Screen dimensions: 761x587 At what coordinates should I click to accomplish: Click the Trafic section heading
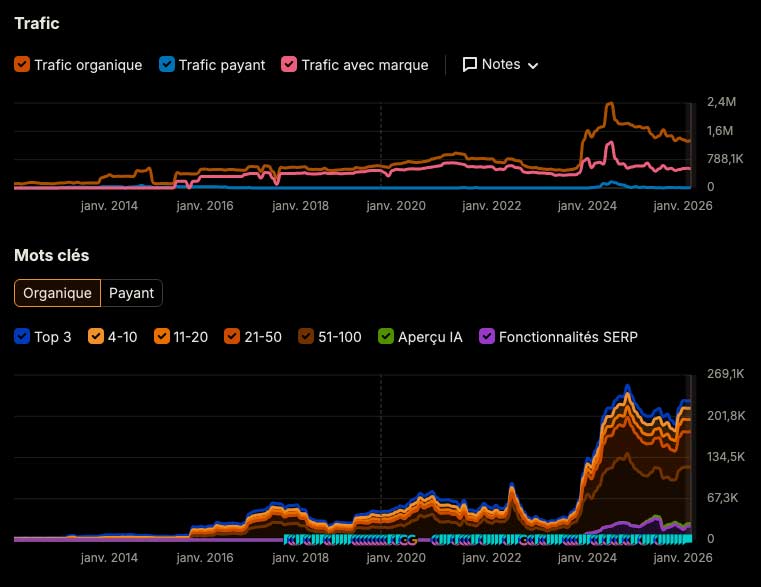pos(37,23)
